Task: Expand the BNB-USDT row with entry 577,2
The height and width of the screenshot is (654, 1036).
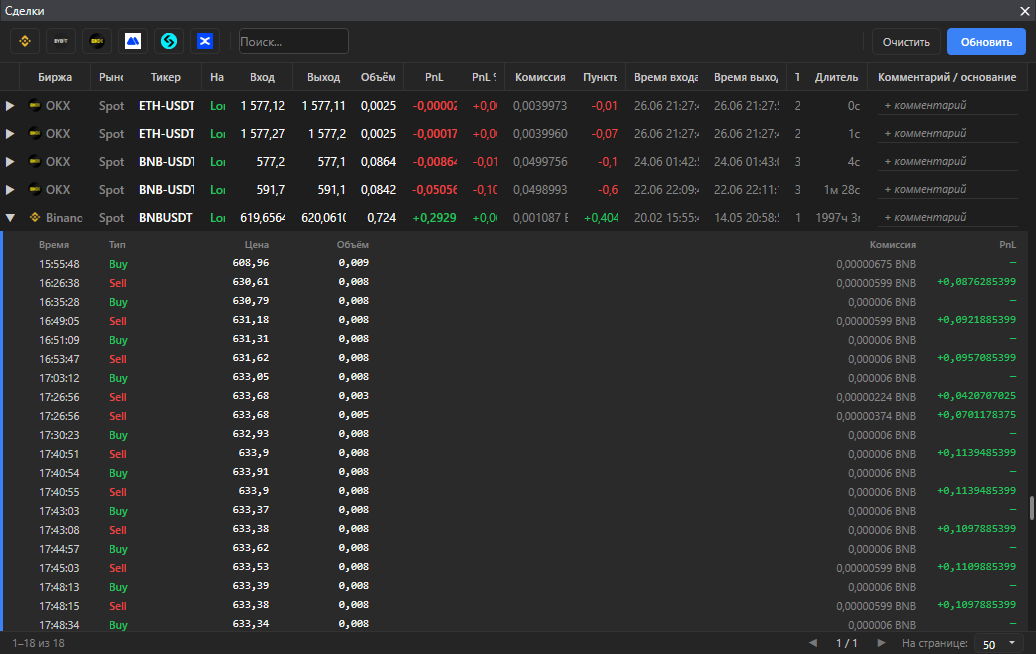Action: point(10,162)
